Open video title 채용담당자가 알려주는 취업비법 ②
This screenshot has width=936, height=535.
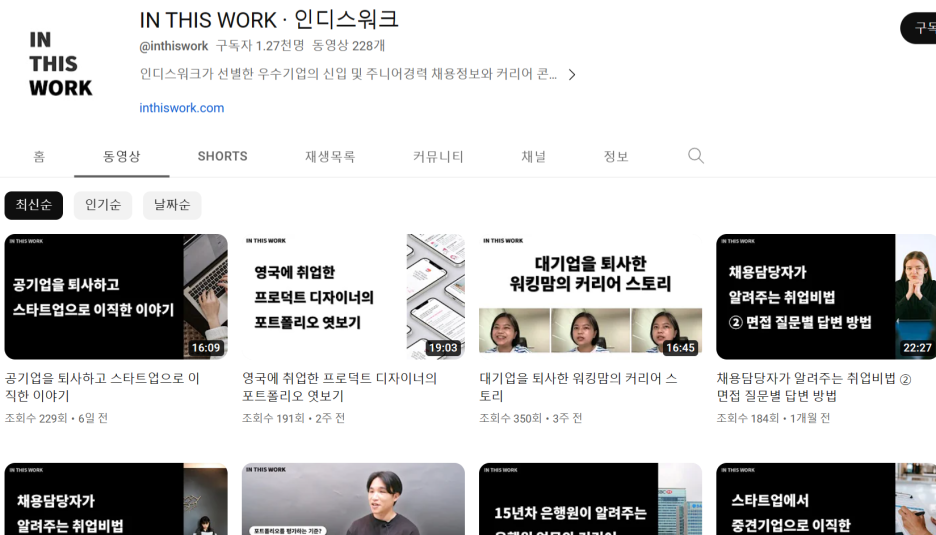(814, 387)
